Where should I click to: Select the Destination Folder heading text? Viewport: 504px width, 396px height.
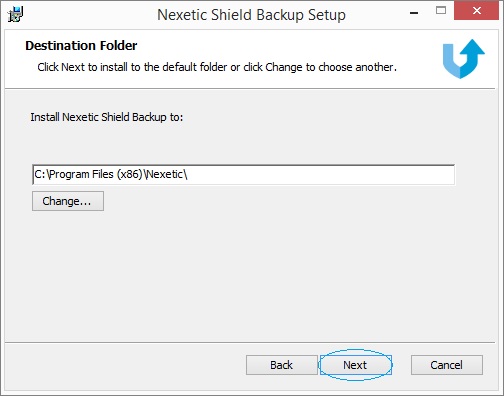81,46
